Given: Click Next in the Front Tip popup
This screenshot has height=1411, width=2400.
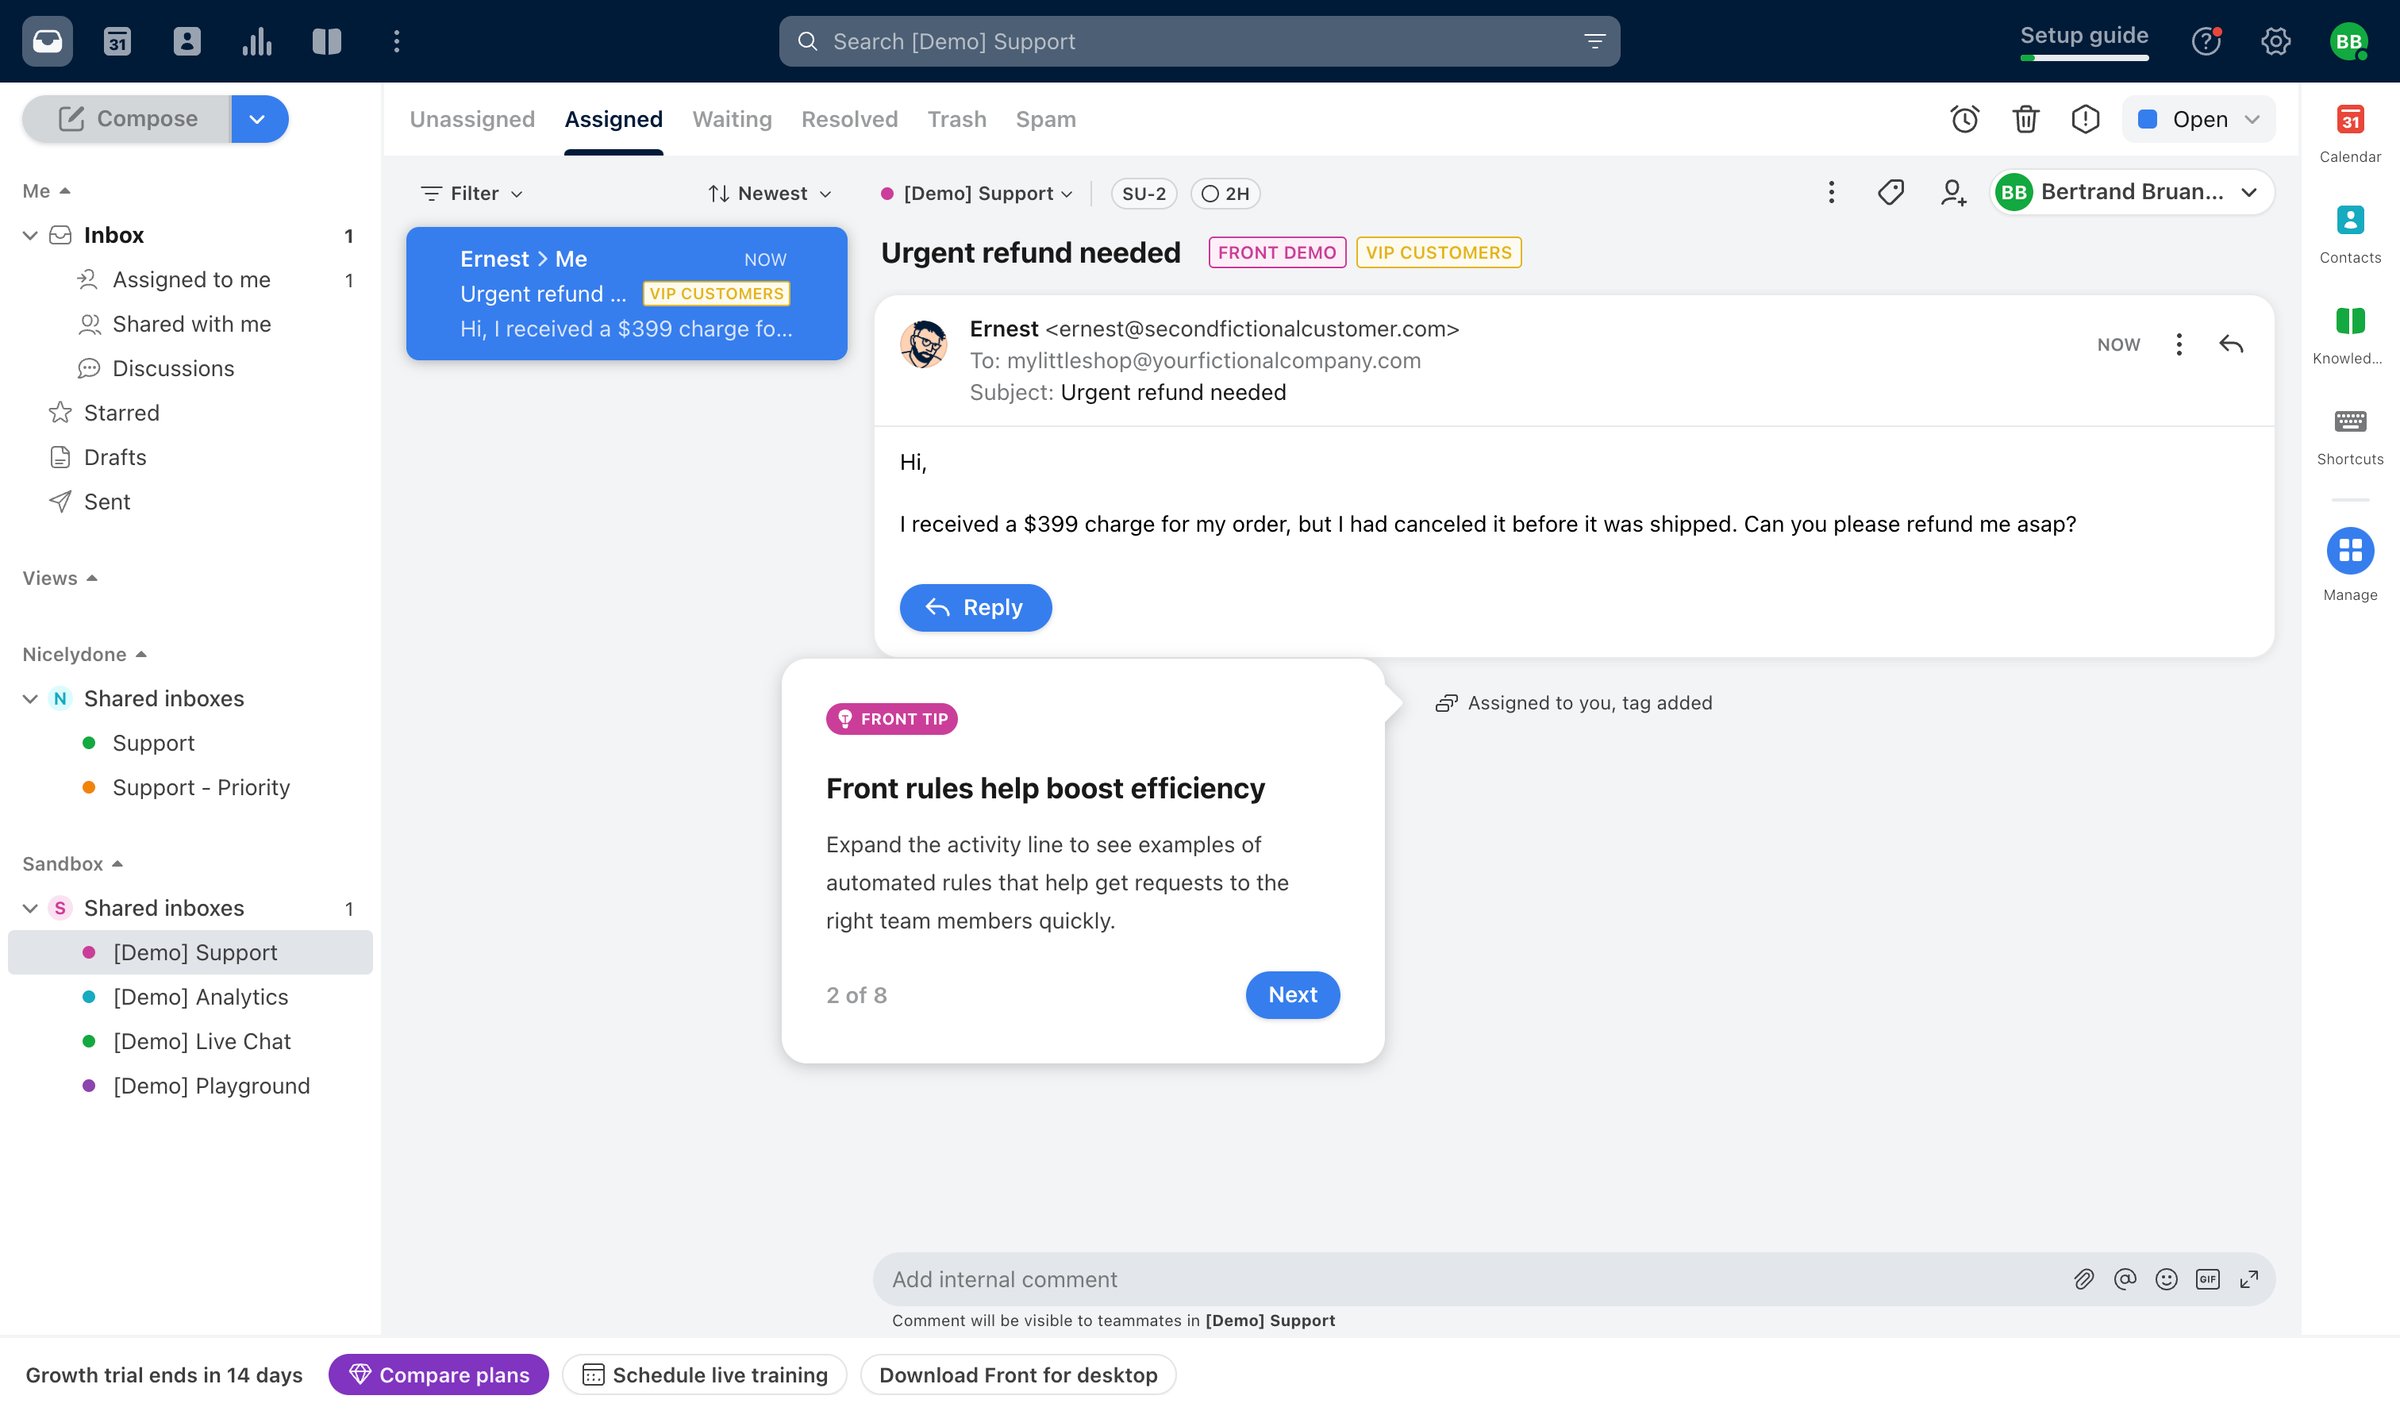Looking at the screenshot, I should coord(1293,994).
